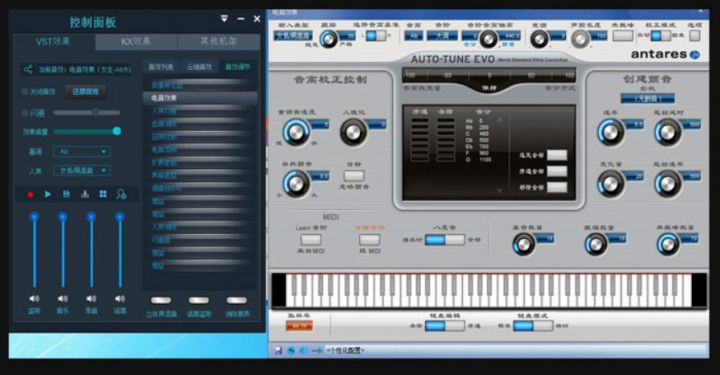Click the tracking knob in Auto-Tune top row
This screenshot has width=720, height=375.
pos(328,39)
